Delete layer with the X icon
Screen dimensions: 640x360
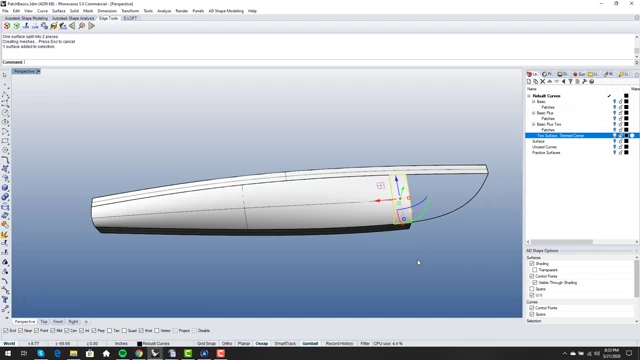pos(542,82)
